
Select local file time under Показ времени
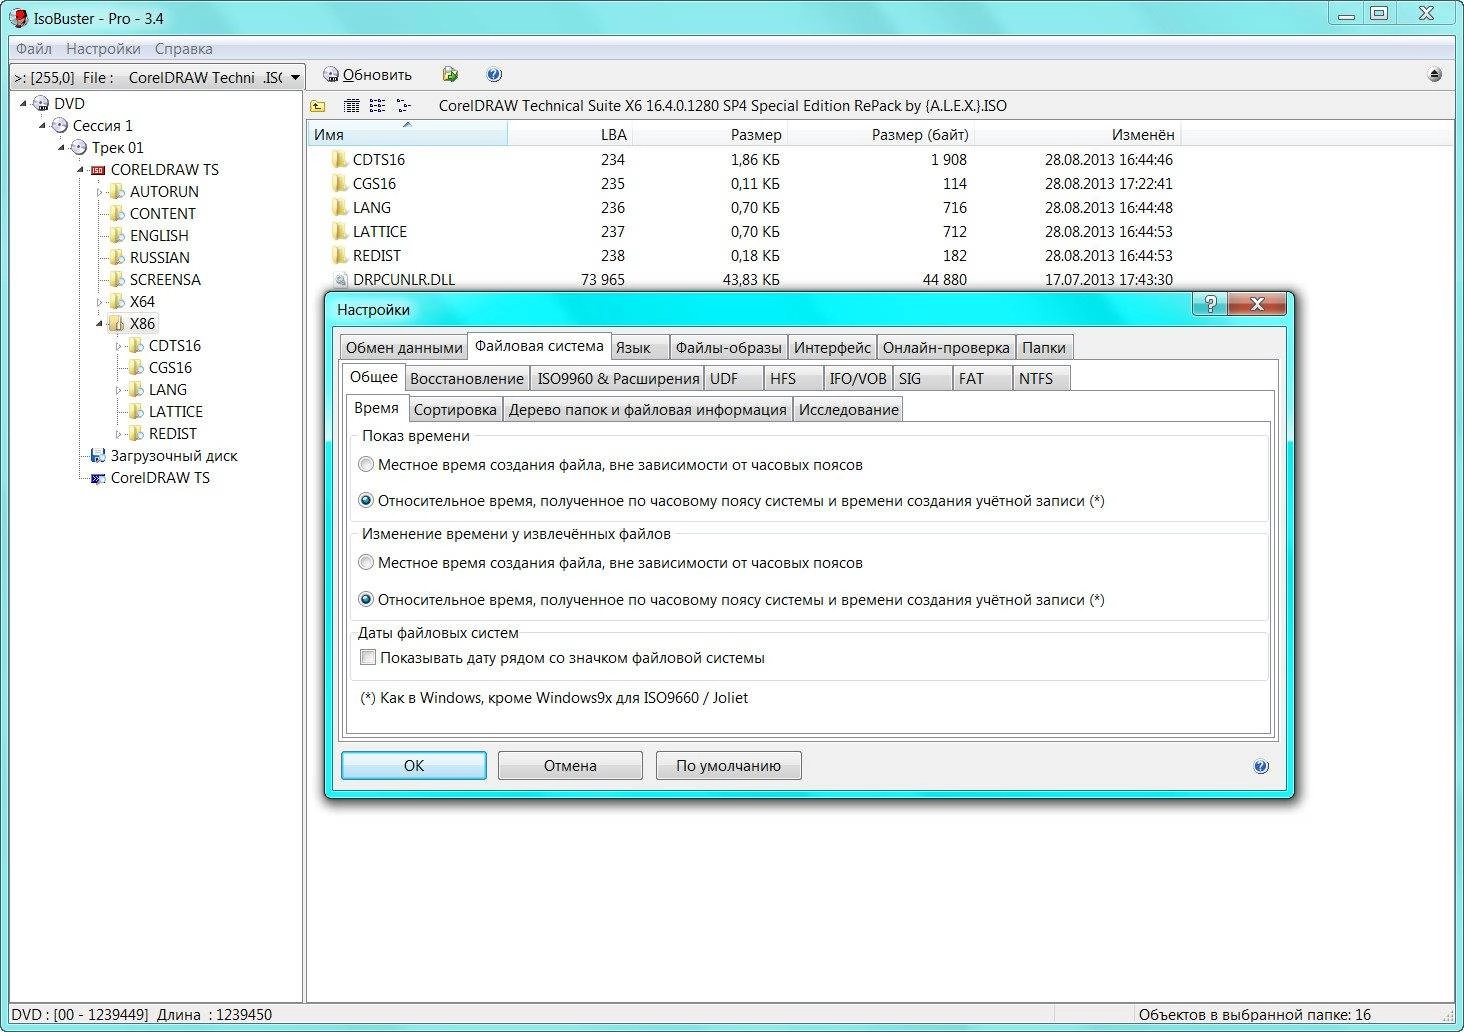366,465
